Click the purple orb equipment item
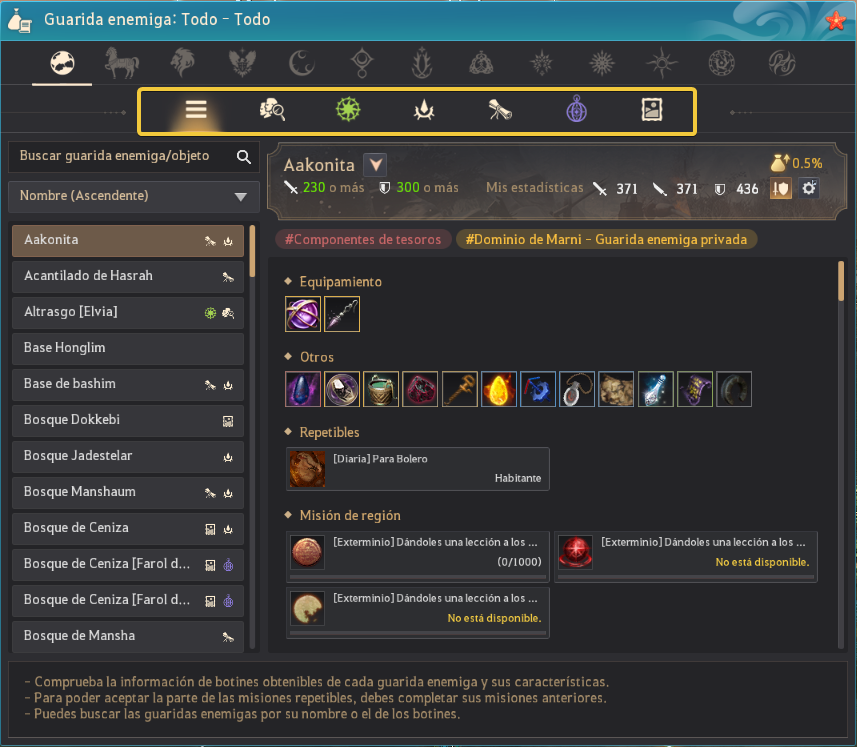The width and height of the screenshot is (857, 747). click(303, 314)
